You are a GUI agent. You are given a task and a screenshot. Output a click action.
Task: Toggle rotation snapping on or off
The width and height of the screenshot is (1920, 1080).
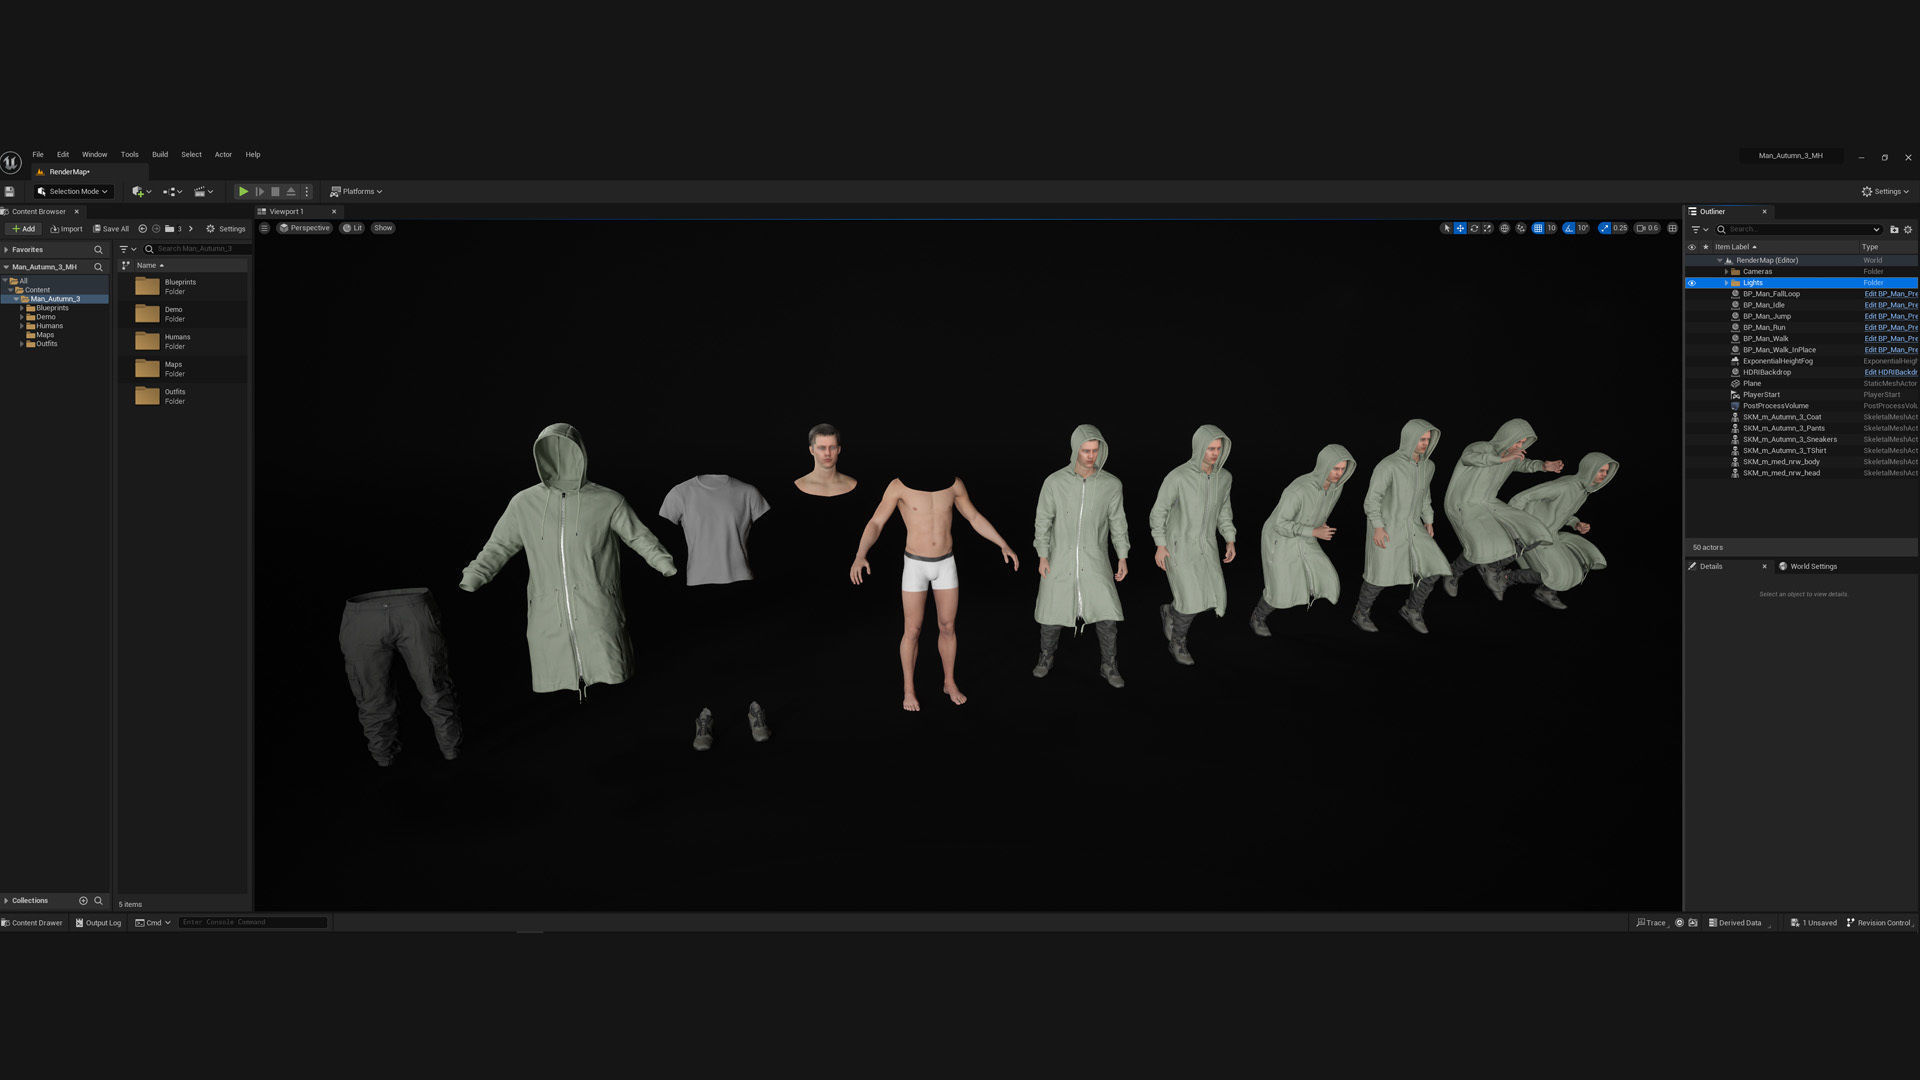click(1569, 228)
